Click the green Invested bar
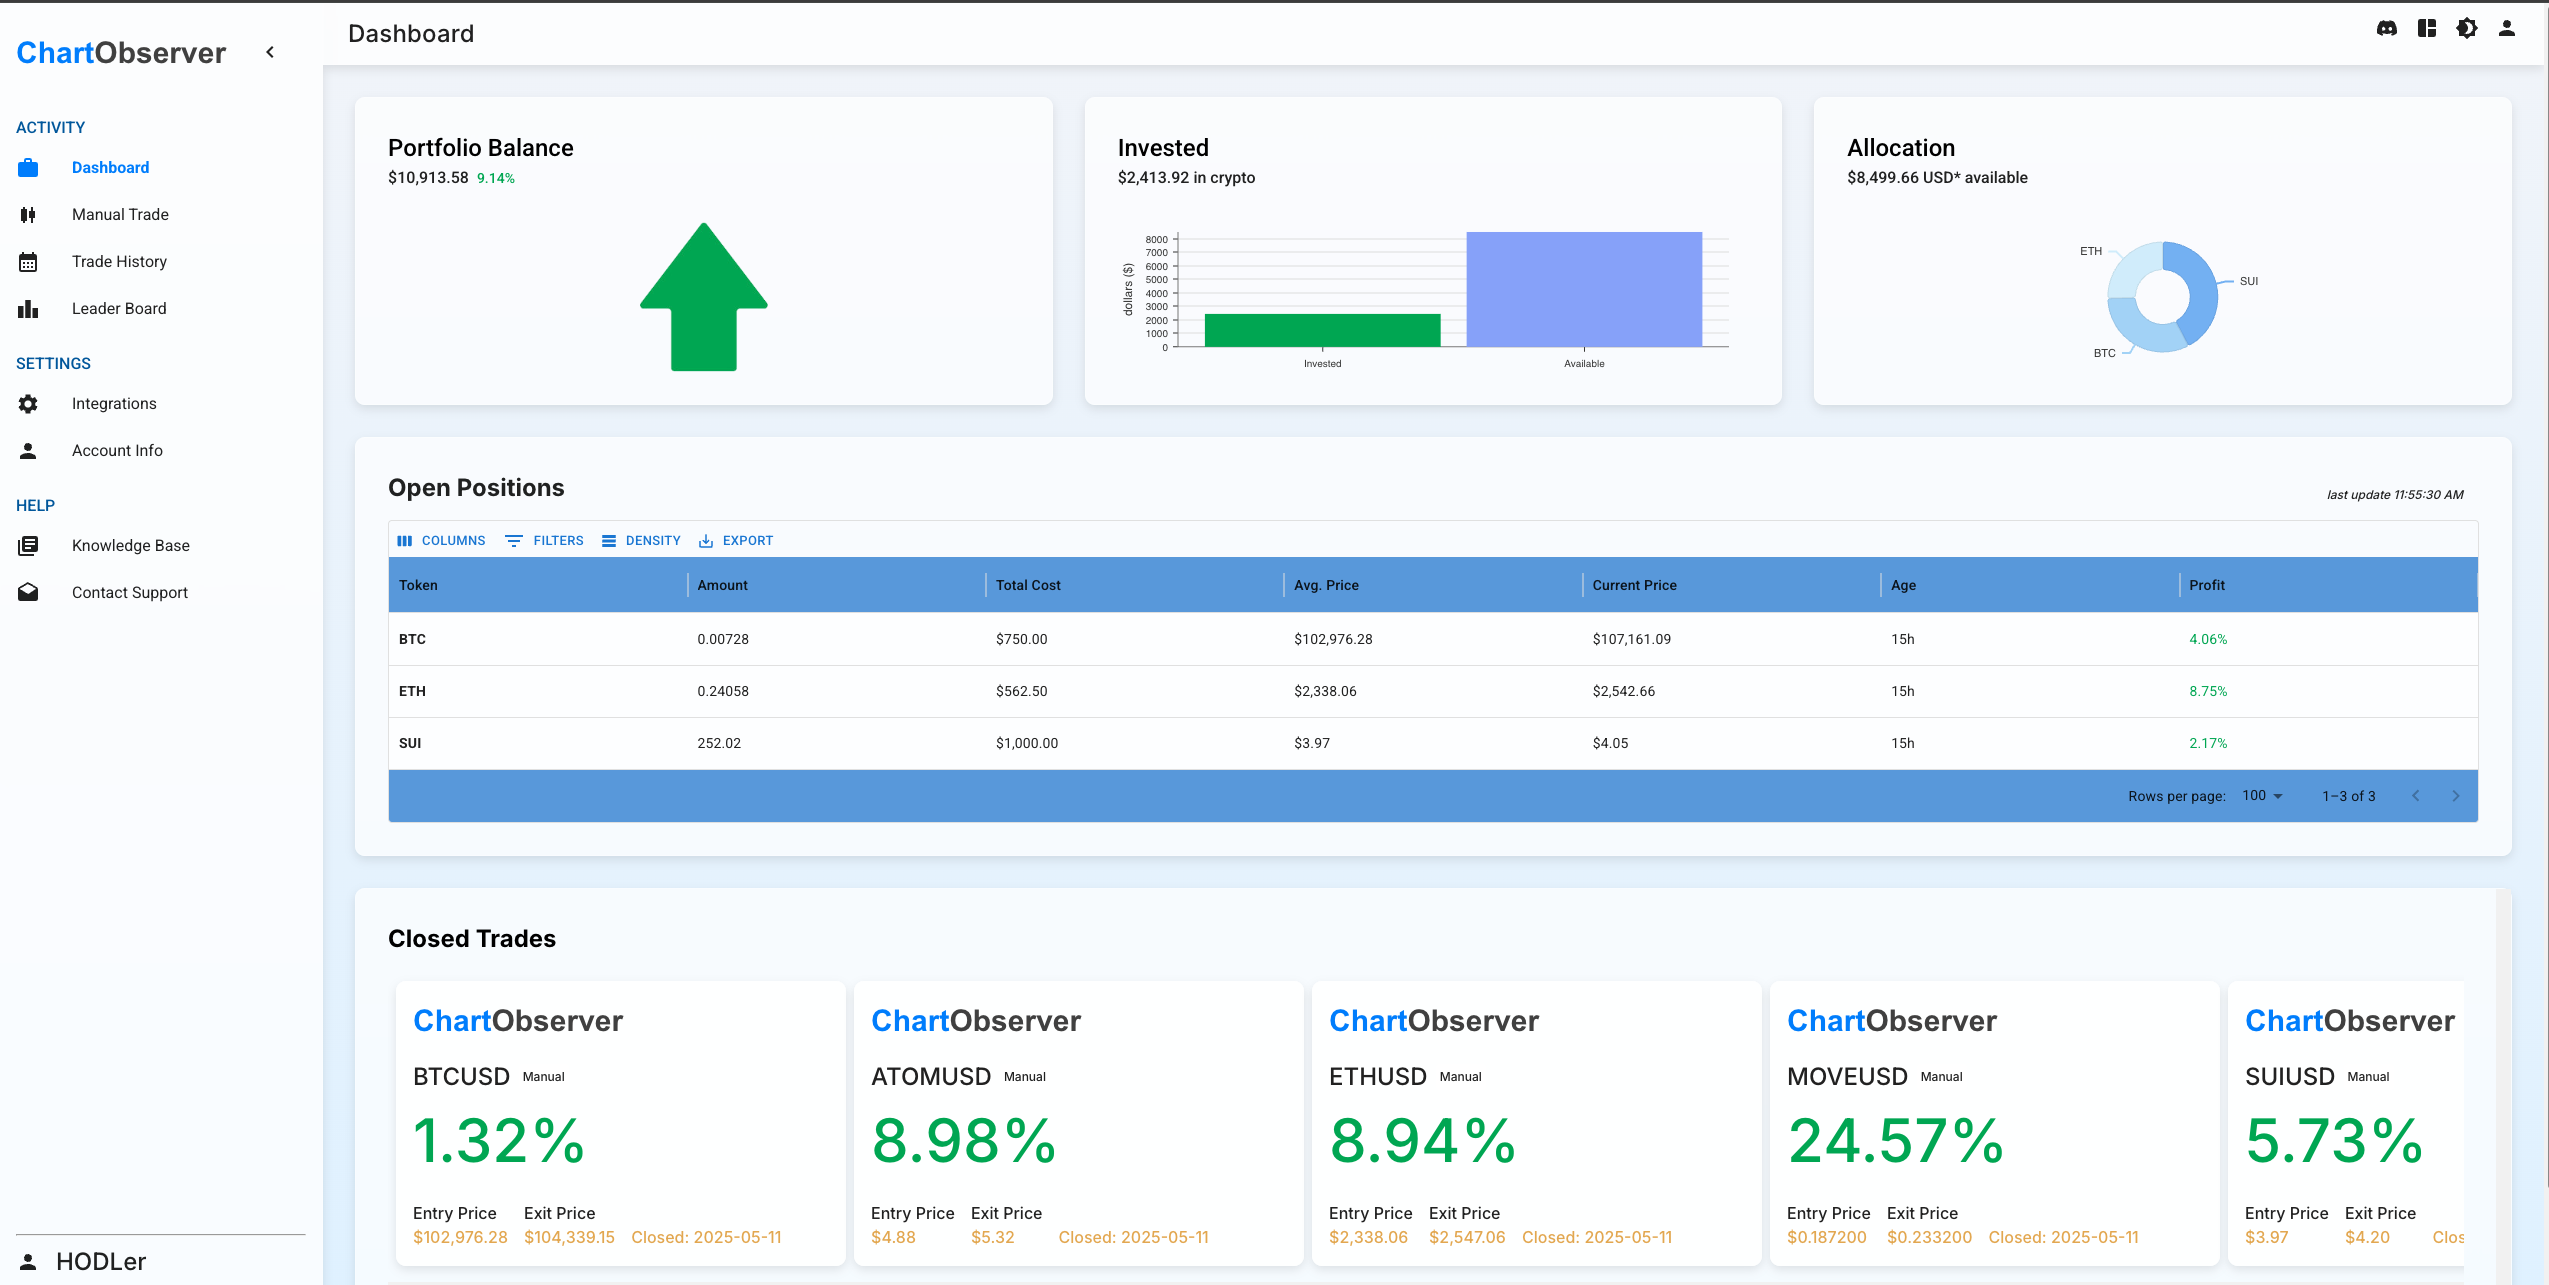 pos(1322,330)
